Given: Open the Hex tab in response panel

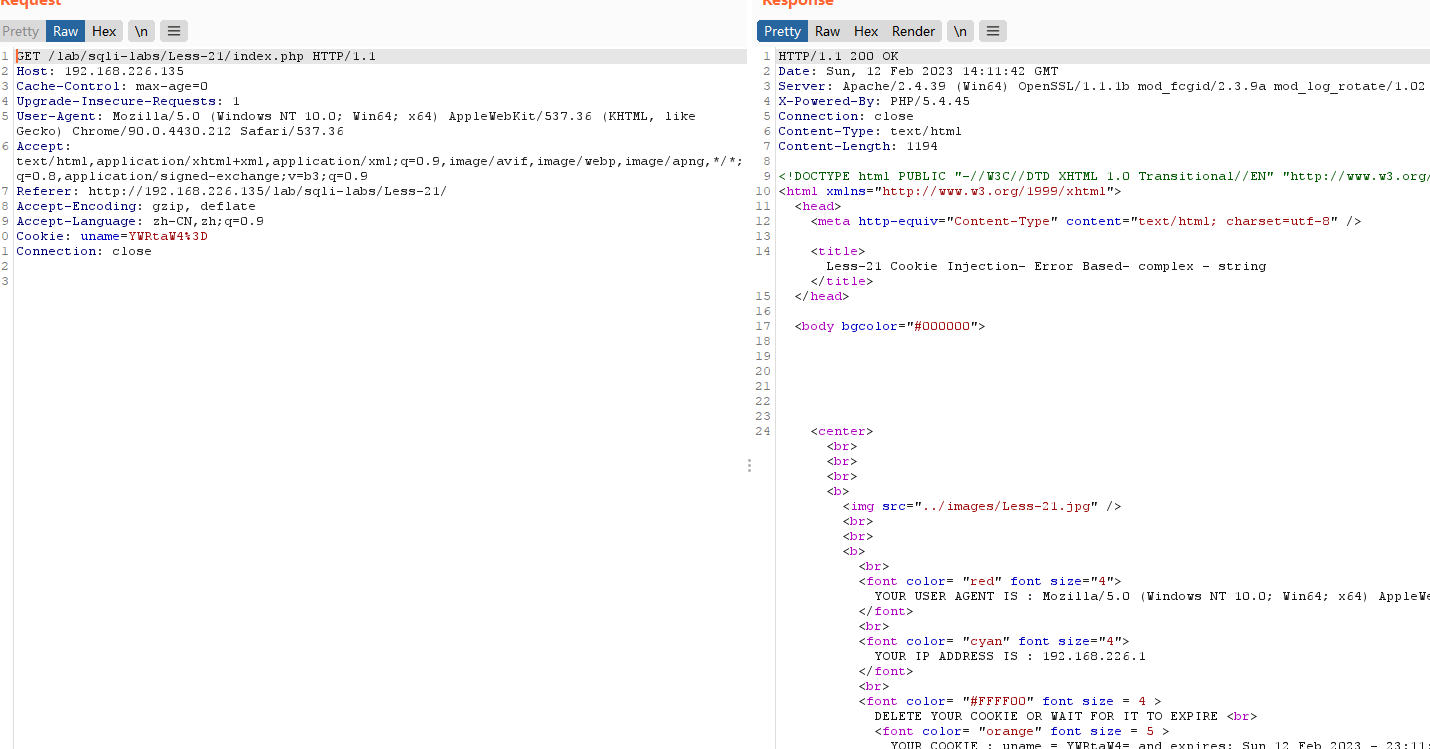Looking at the screenshot, I should 866,31.
